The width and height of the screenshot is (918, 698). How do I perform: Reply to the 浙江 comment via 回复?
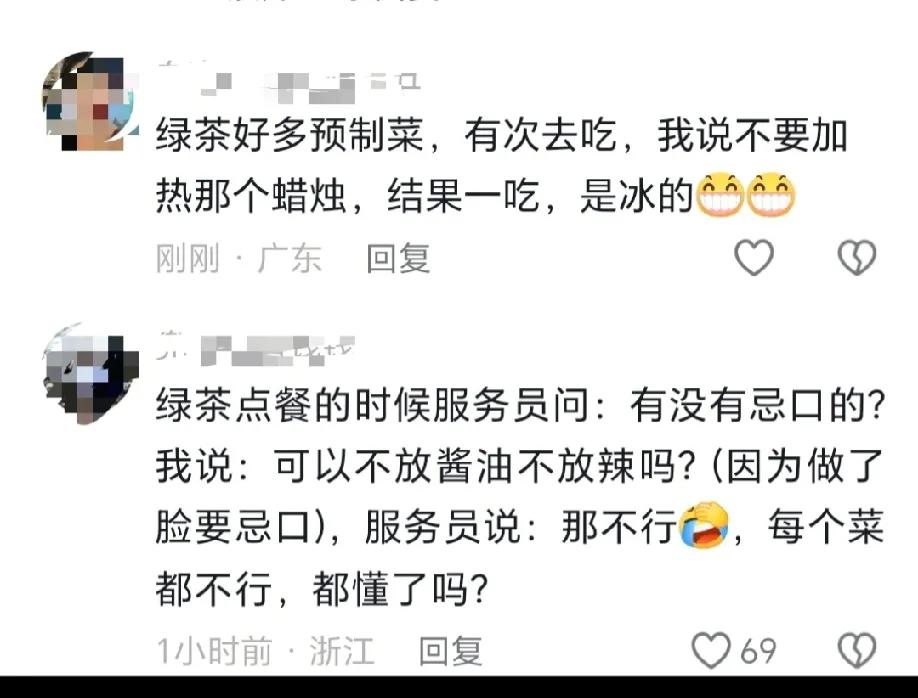pos(451,651)
